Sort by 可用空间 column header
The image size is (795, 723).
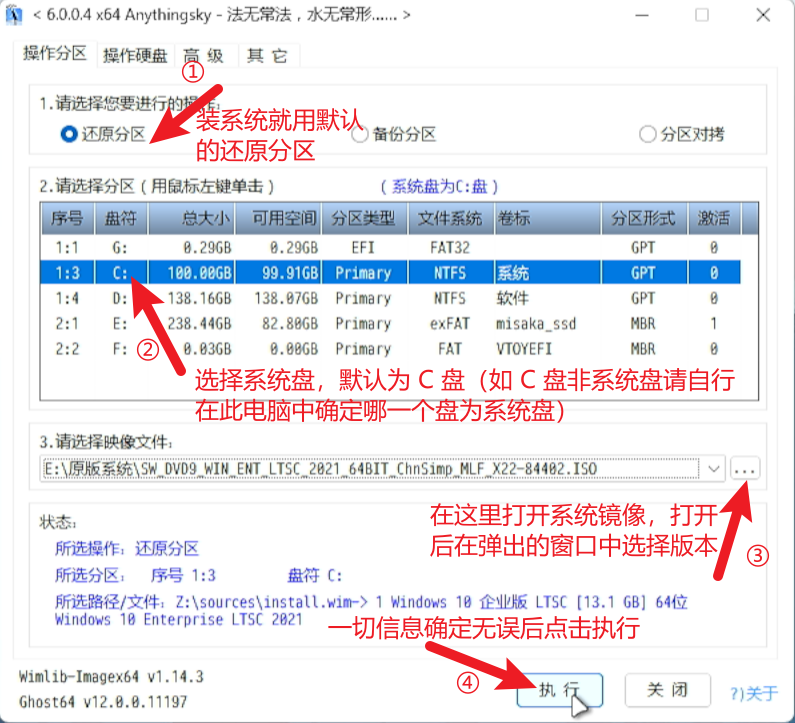click(284, 218)
